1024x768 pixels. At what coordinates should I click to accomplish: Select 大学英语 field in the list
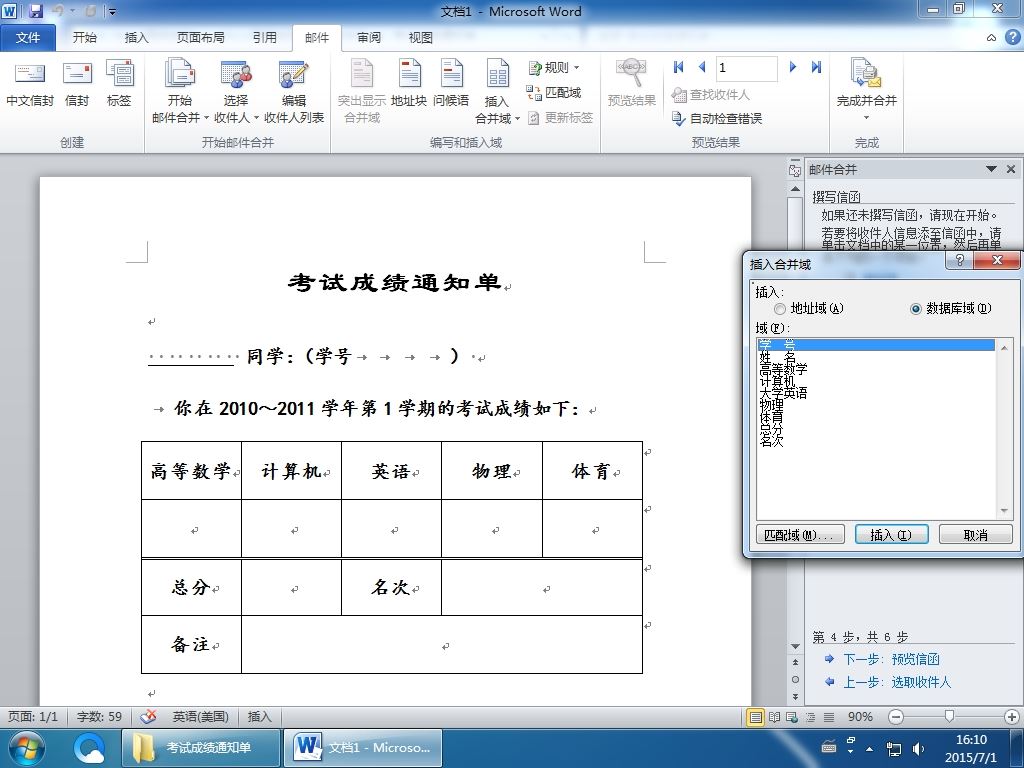876,392
